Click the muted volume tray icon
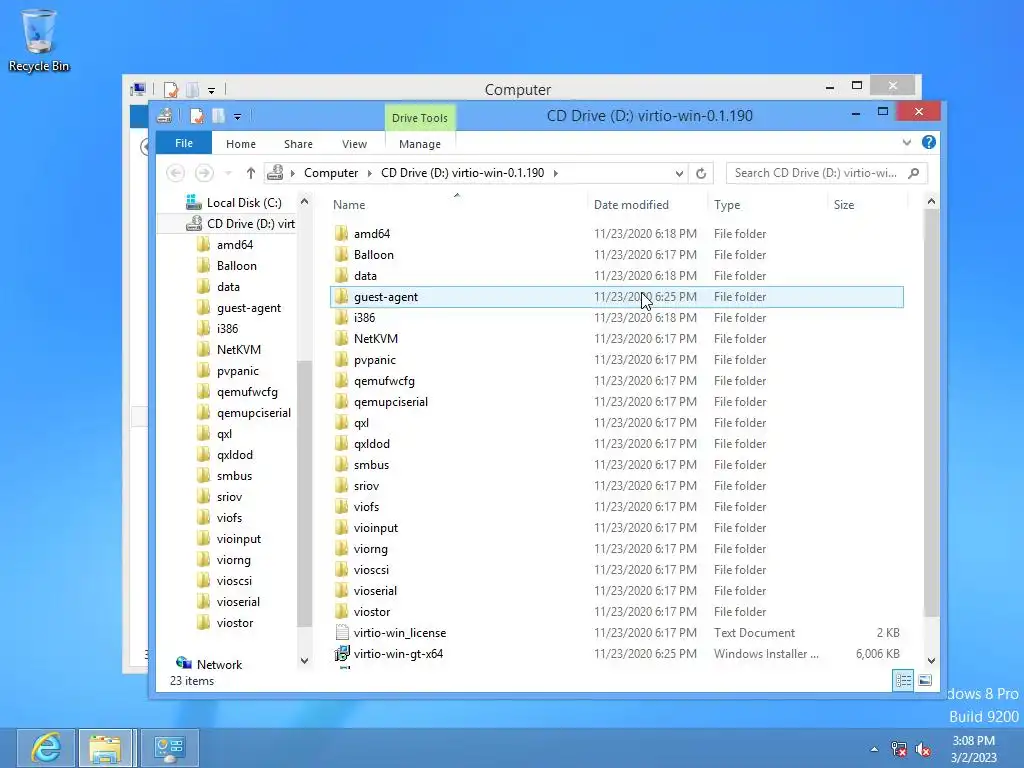This screenshot has height=768, width=1024. (923, 749)
